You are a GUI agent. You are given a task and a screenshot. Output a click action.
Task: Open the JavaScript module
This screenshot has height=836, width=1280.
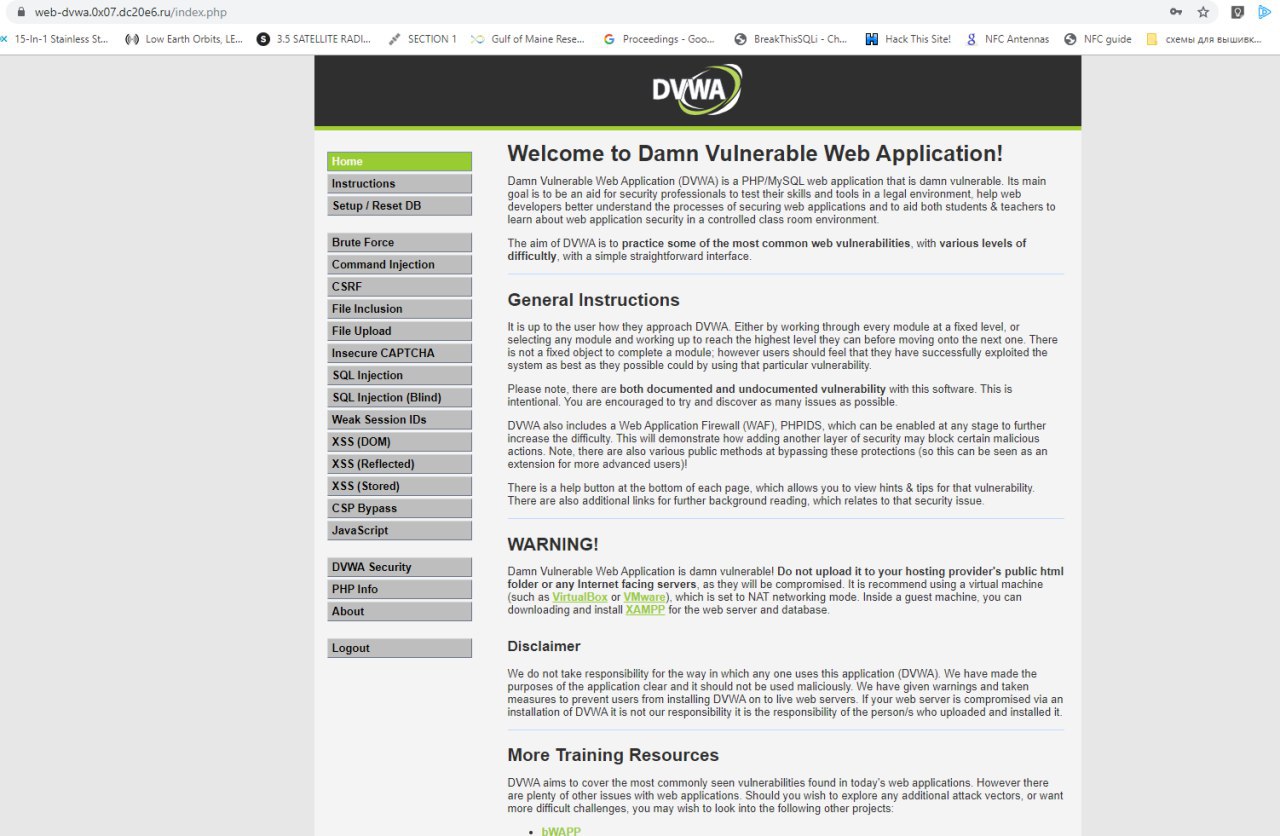pyautogui.click(x=399, y=531)
